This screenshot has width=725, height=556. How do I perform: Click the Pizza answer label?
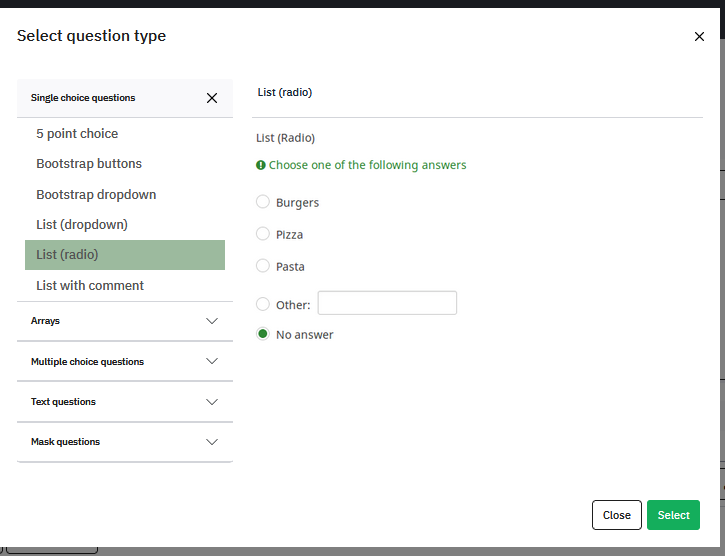pyautogui.click(x=289, y=235)
